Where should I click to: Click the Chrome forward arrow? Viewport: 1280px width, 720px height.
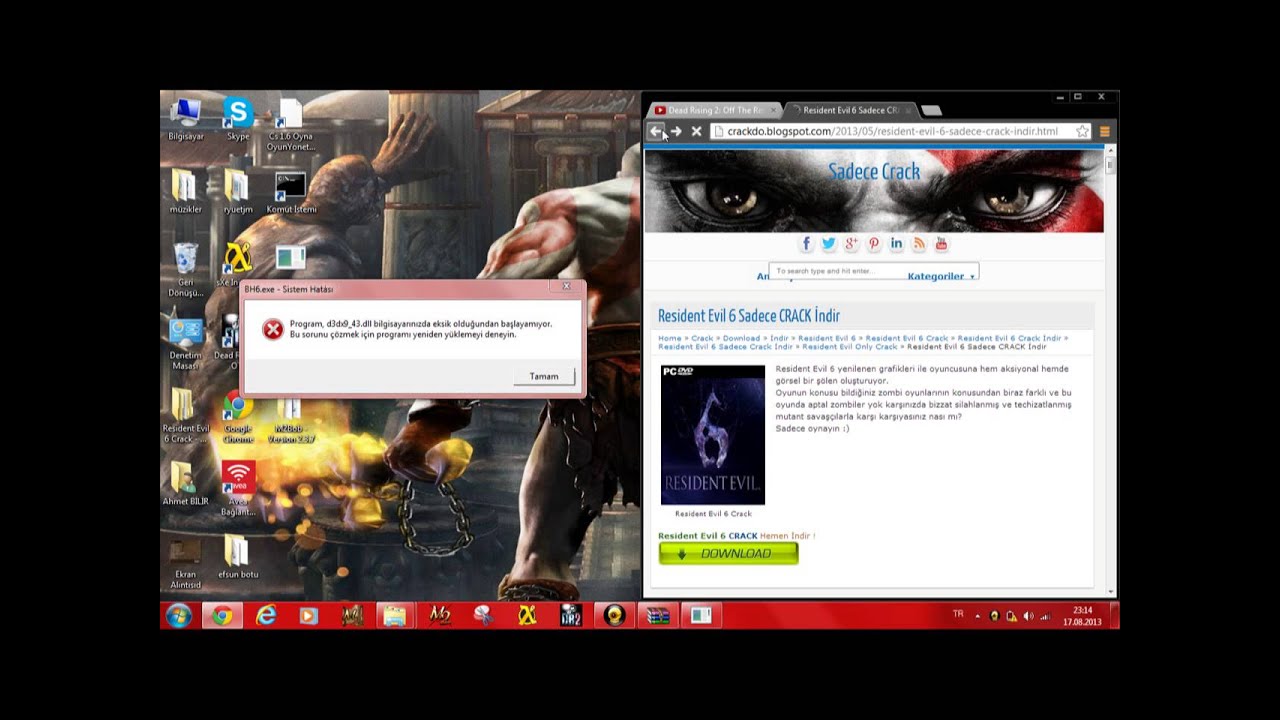(676, 131)
